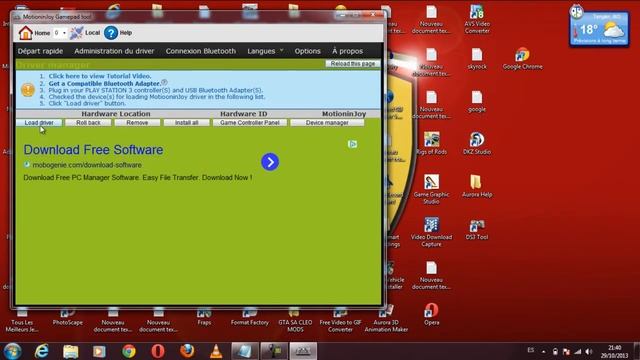Select the google desktop file
Viewport: 640px width, 360px height.
tap(477, 101)
